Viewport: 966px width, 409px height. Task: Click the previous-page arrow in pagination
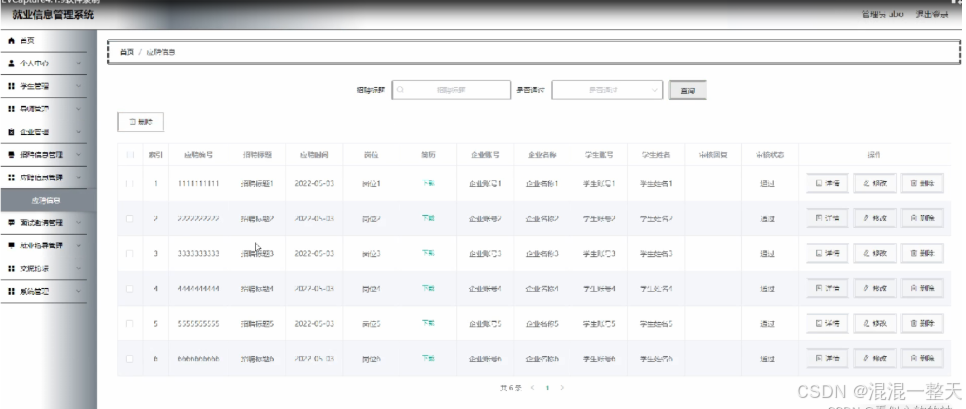(532, 388)
